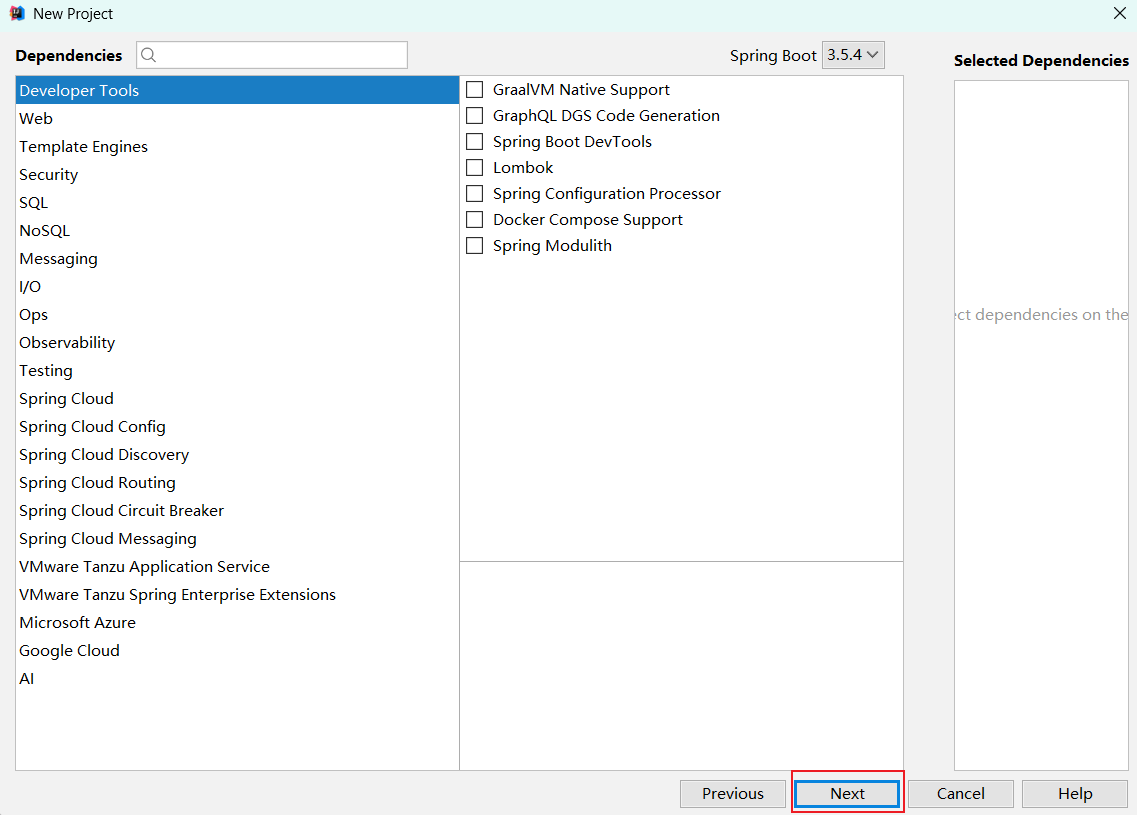Close the New Project dialog
1137x815 pixels.
[x=1120, y=14]
